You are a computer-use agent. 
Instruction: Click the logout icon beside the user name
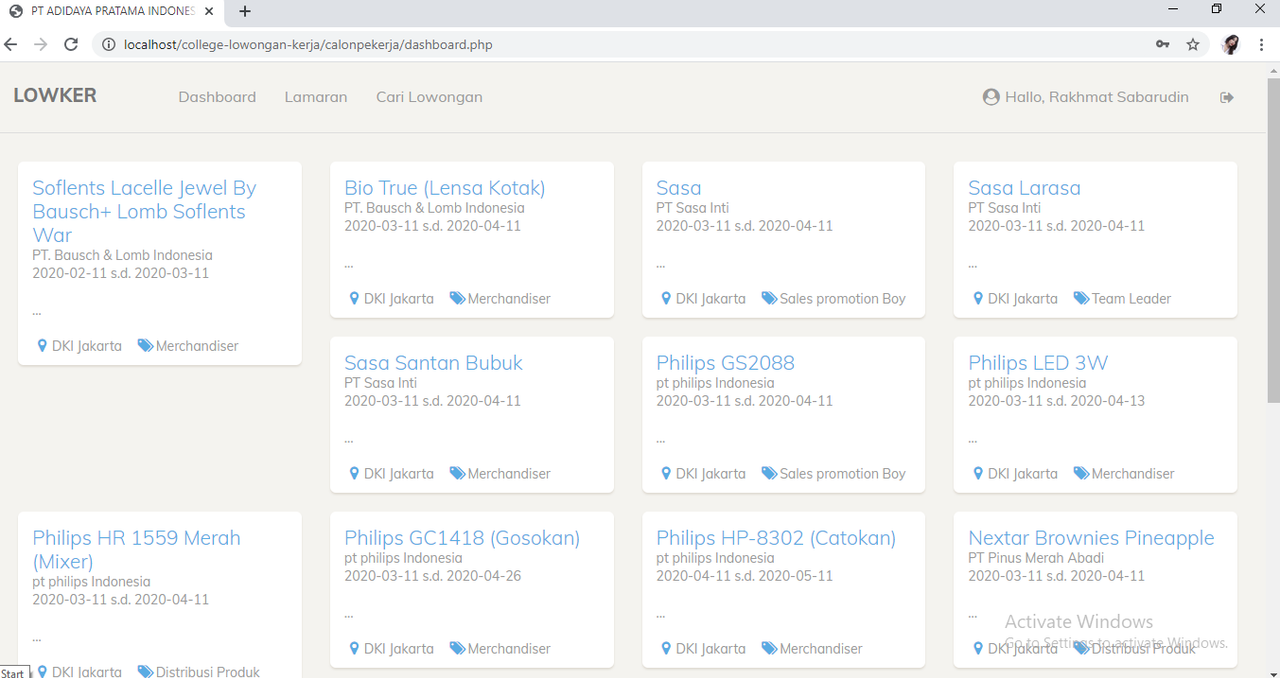(1227, 97)
